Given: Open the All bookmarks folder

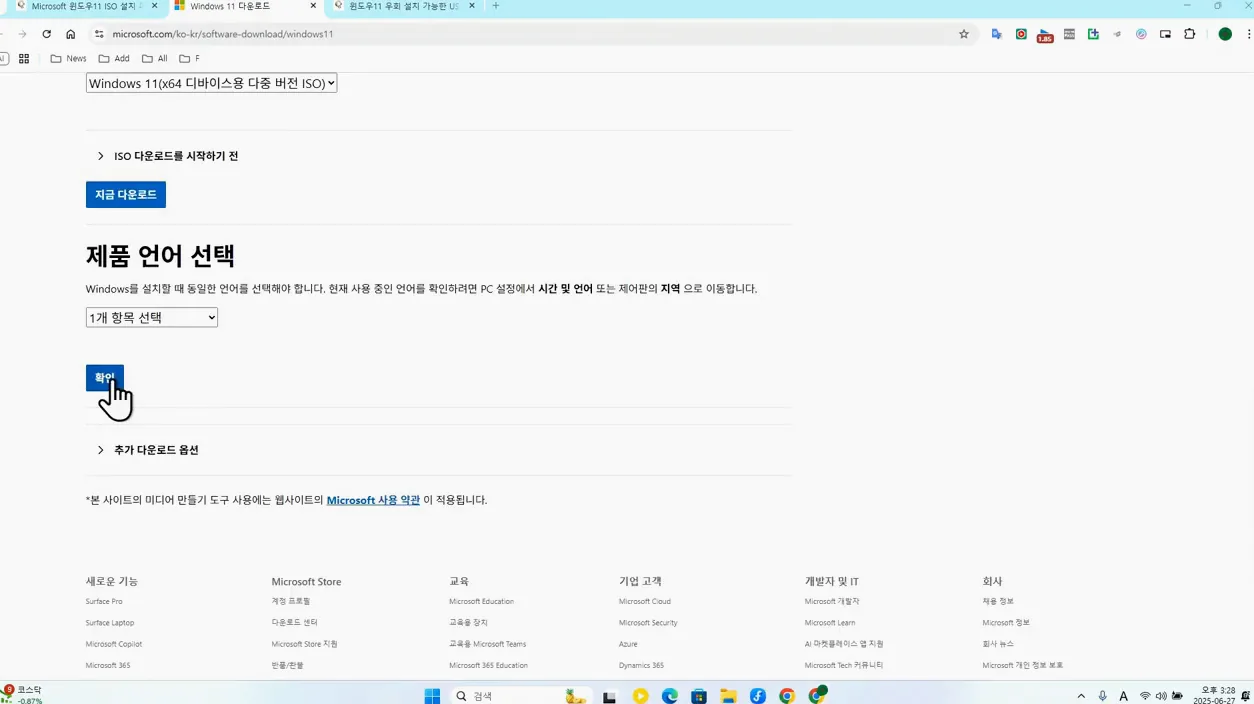Looking at the screenshot, I should pos(155,58).
